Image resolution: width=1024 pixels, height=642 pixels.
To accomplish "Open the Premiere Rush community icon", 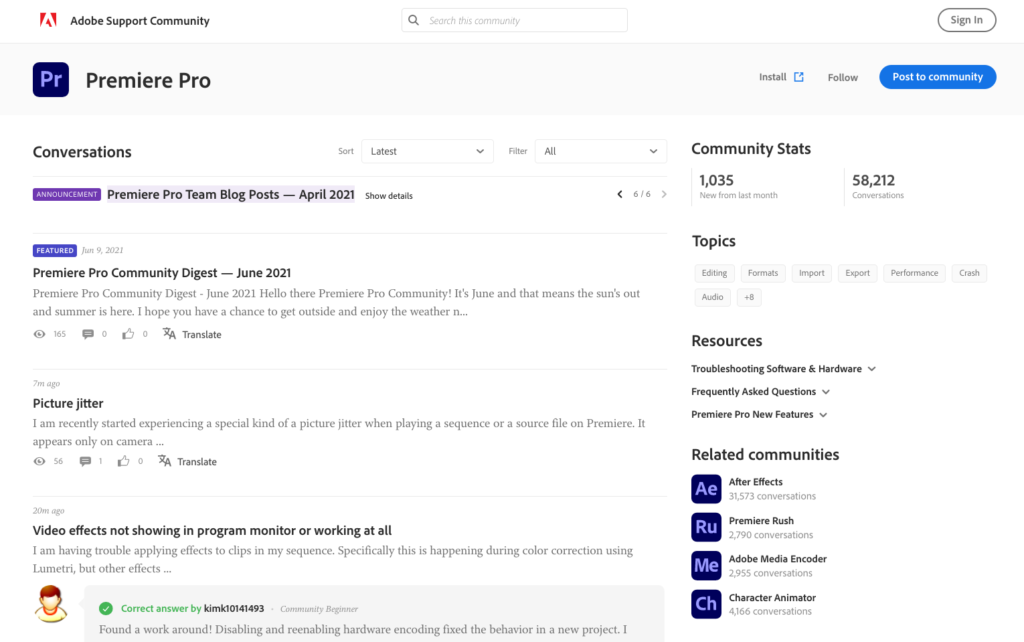I will pyautogui.click(x=706, y=527).
